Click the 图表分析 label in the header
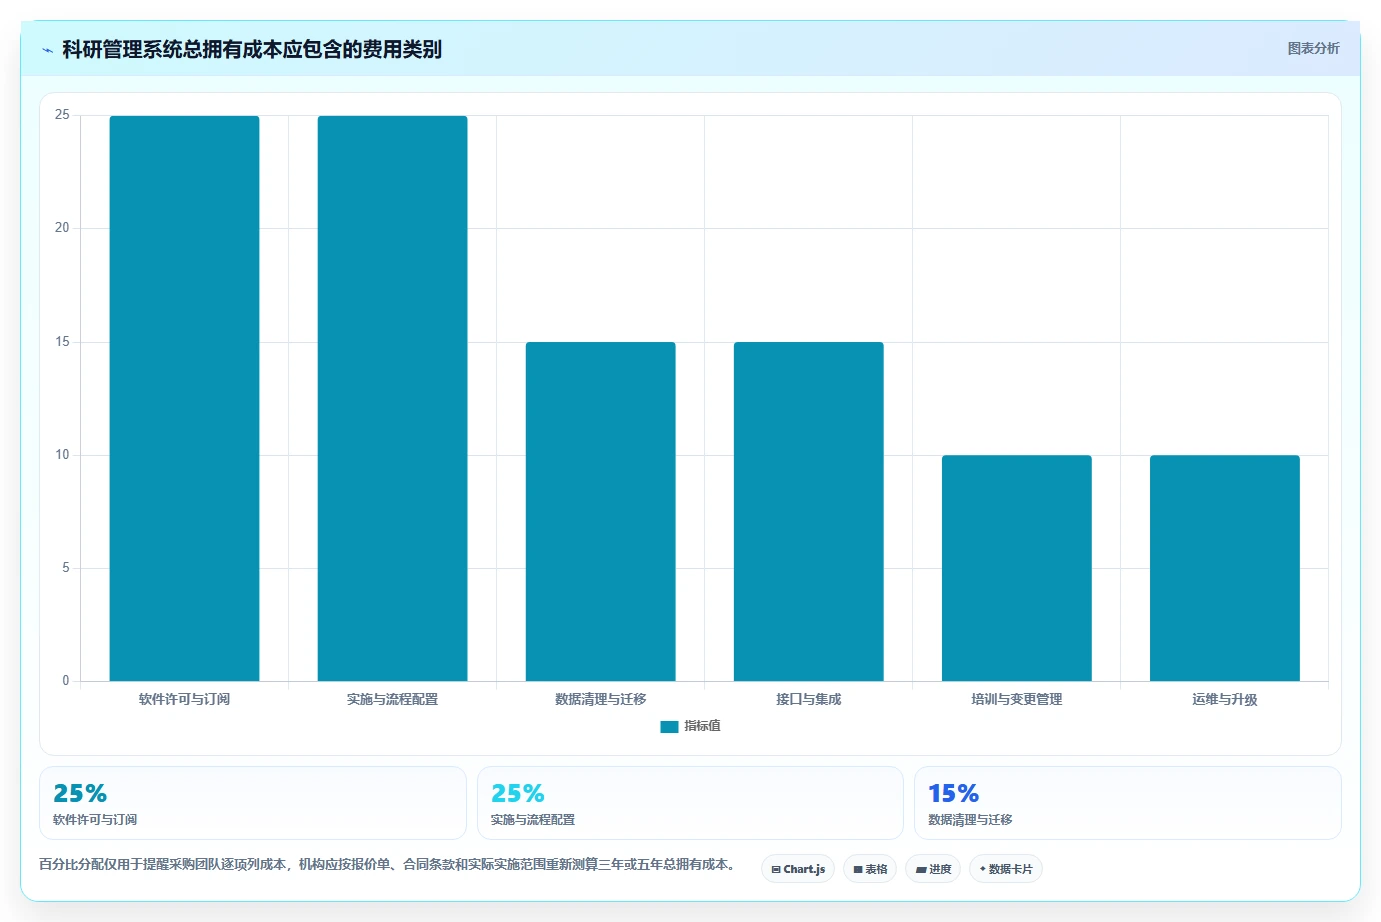1381x922 pixels. click(x=1313, y=48)
